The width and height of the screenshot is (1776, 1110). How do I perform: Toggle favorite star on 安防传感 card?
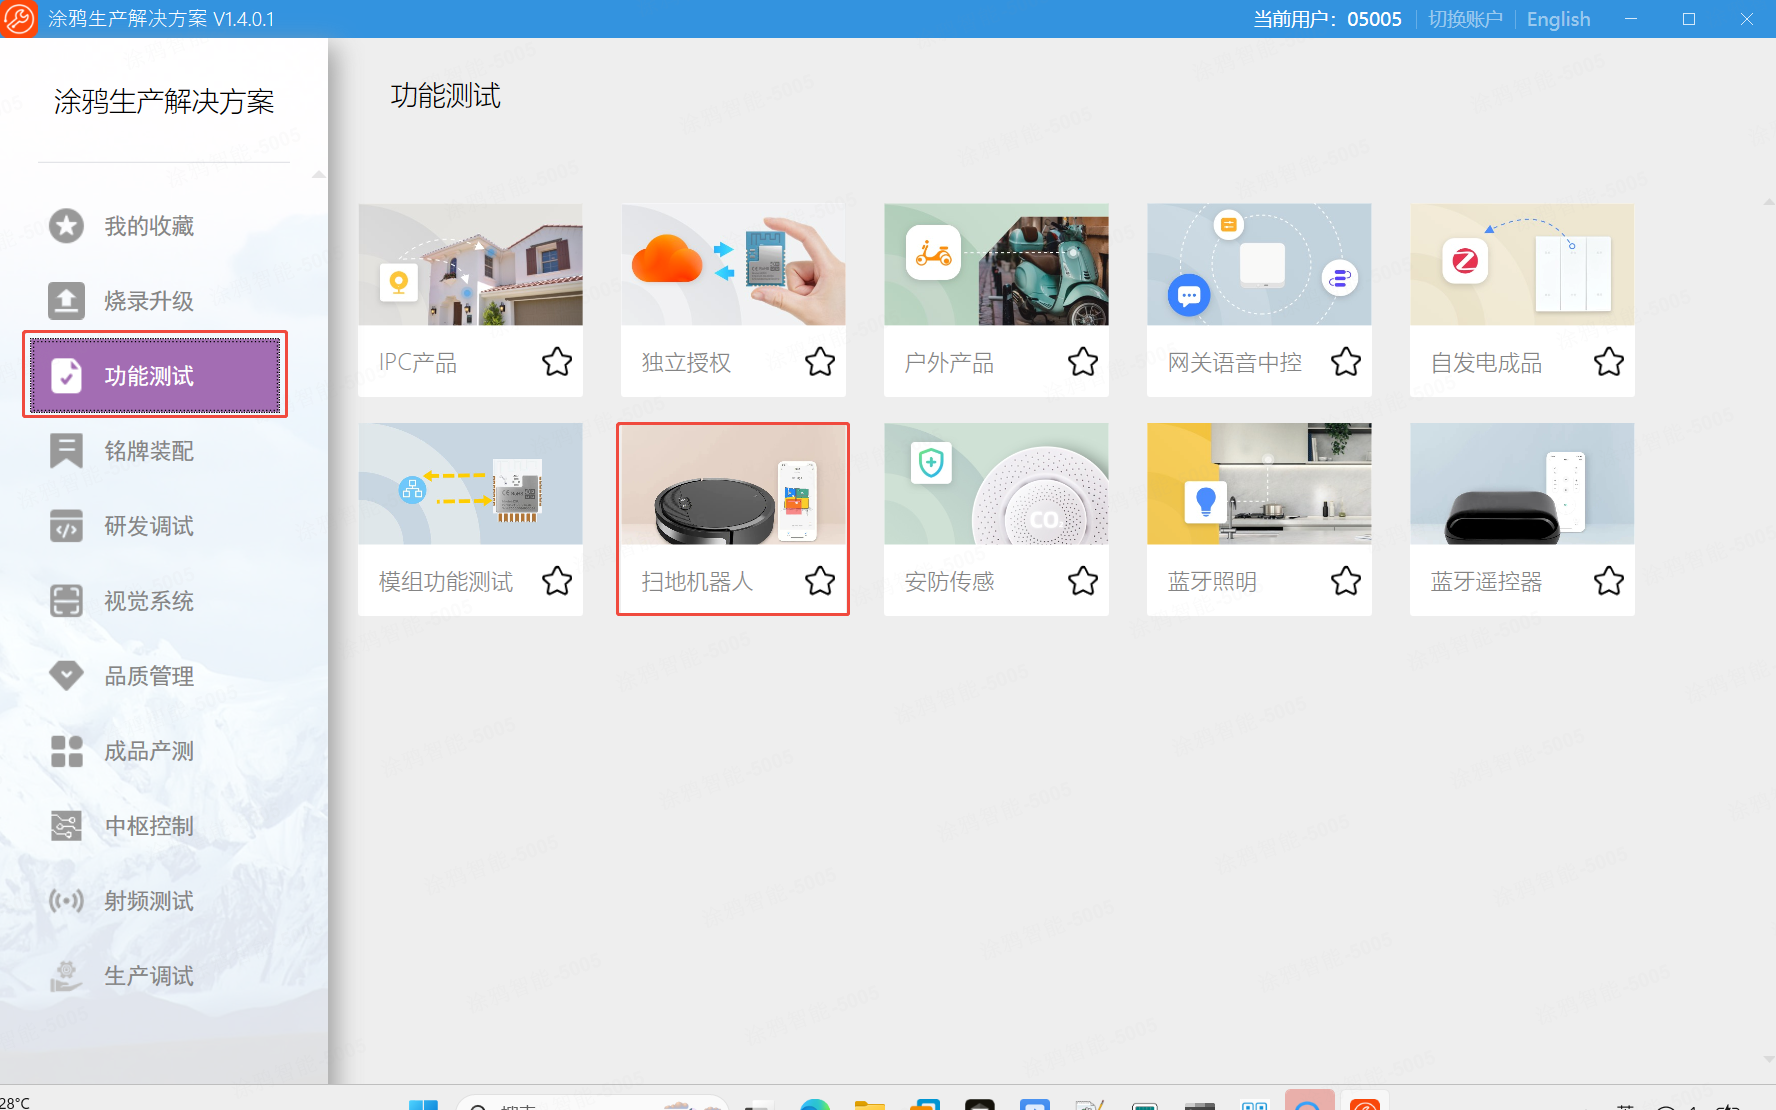tap(1083, 580)
